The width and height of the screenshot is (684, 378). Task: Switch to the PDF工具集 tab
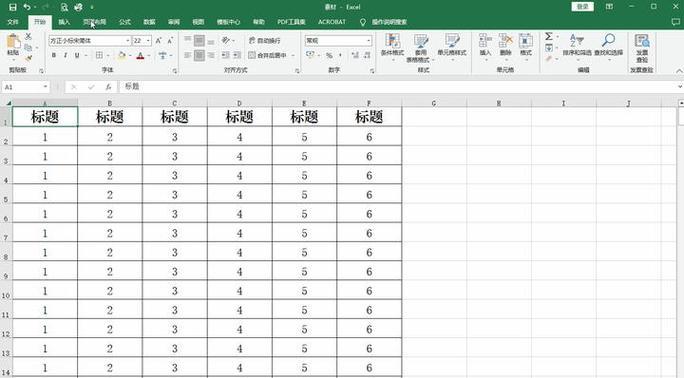point(291,22)
